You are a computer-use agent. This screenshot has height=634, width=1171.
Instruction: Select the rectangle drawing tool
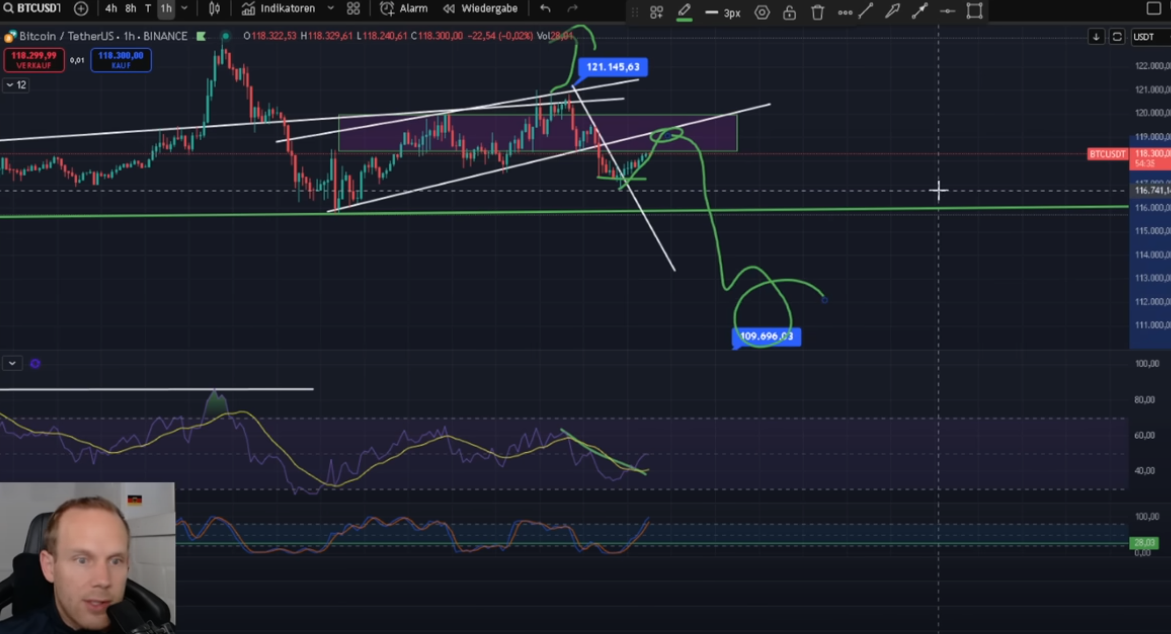pos(975,11)
